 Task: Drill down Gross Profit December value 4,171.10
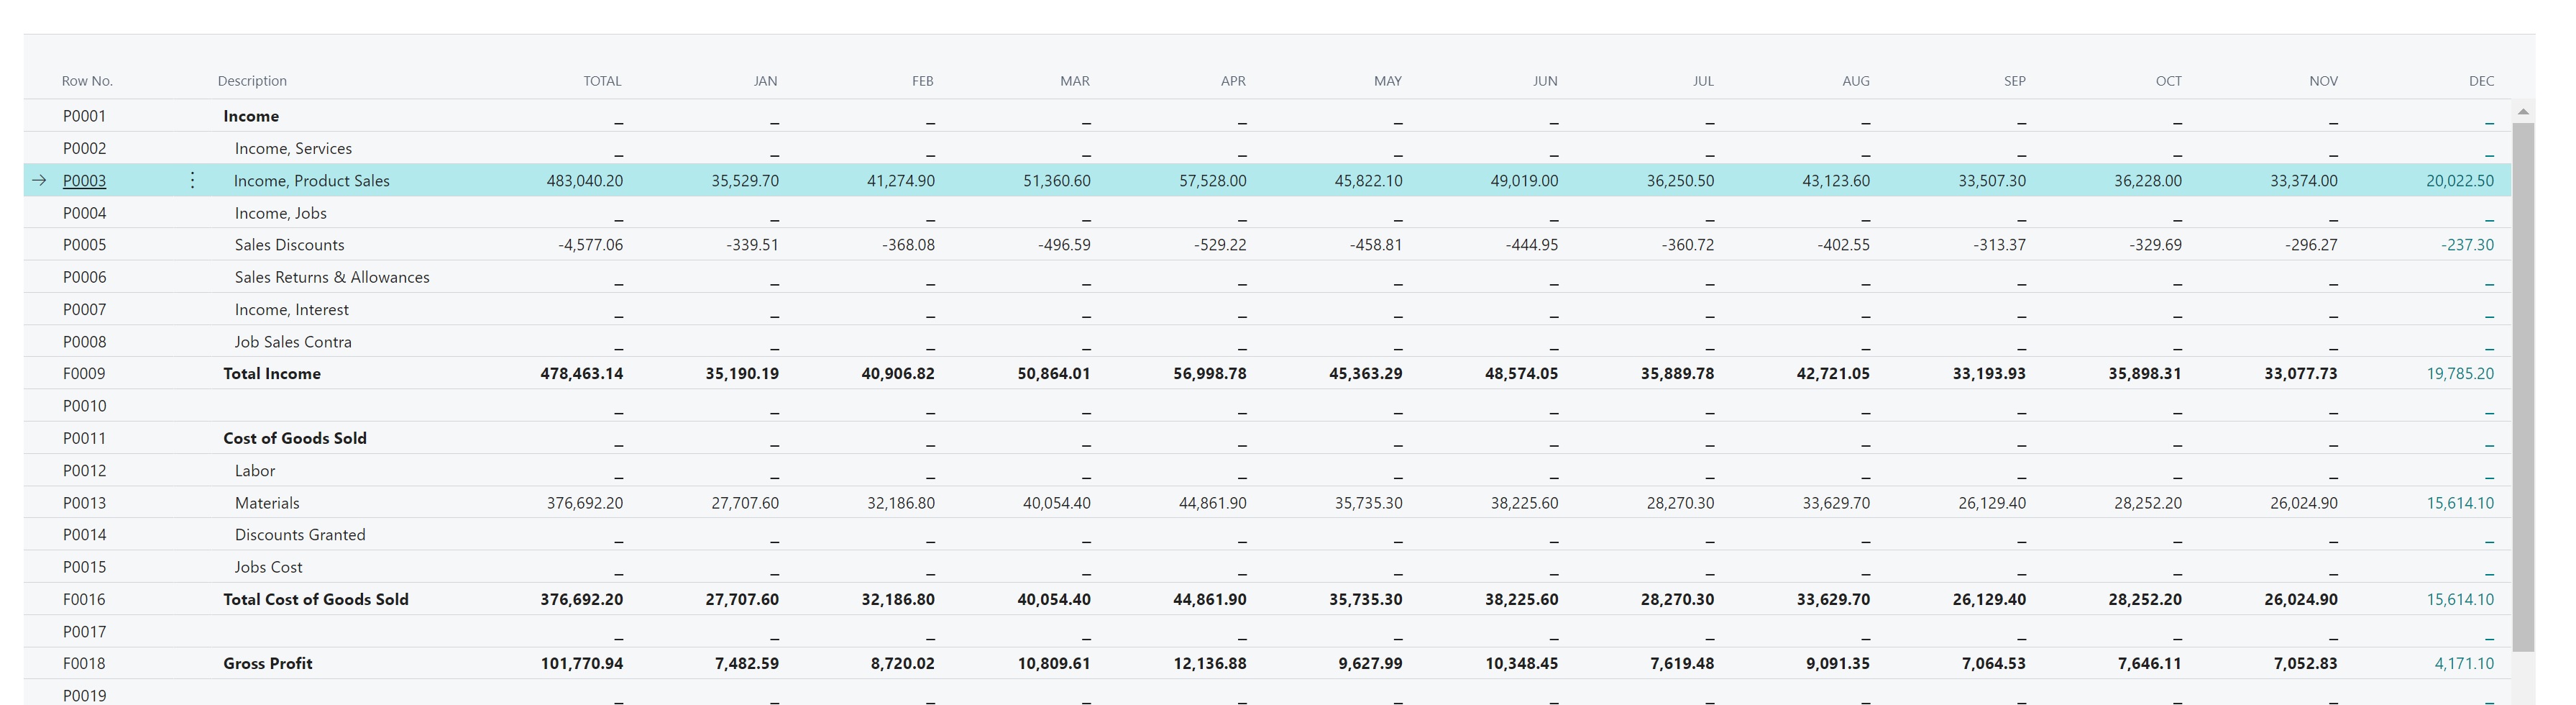(x=2465, y=662)
